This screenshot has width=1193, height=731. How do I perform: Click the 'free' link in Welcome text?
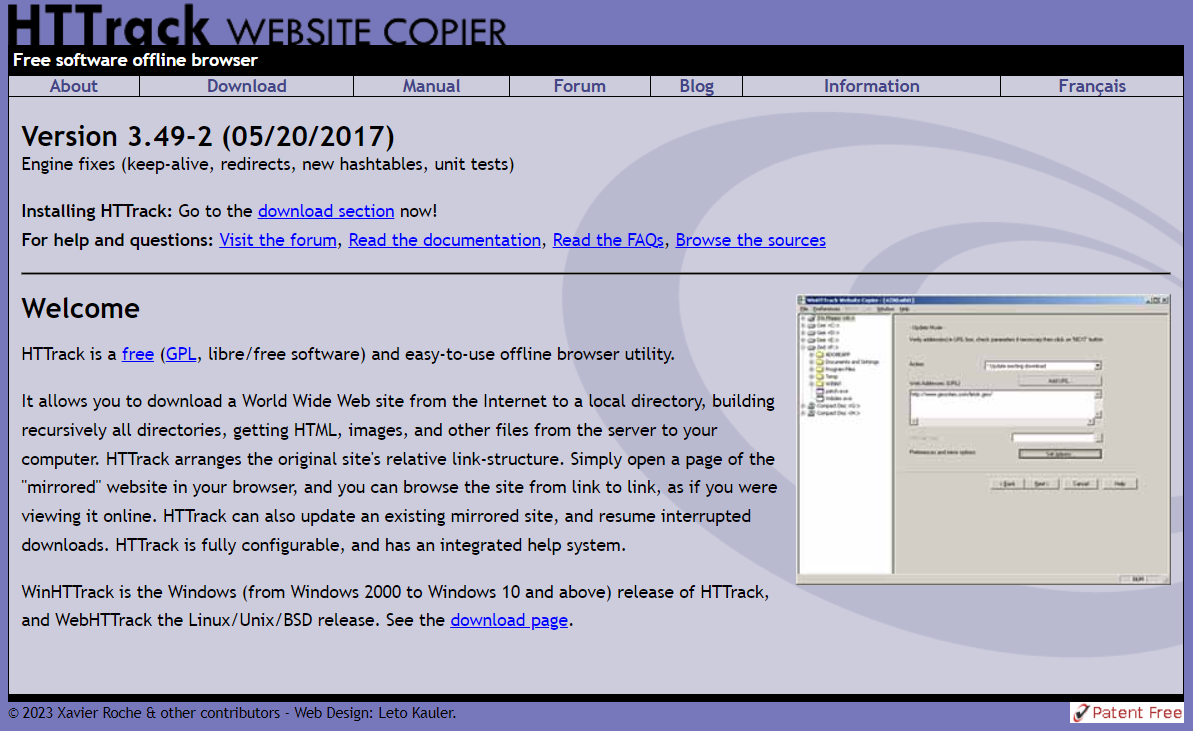138,354
